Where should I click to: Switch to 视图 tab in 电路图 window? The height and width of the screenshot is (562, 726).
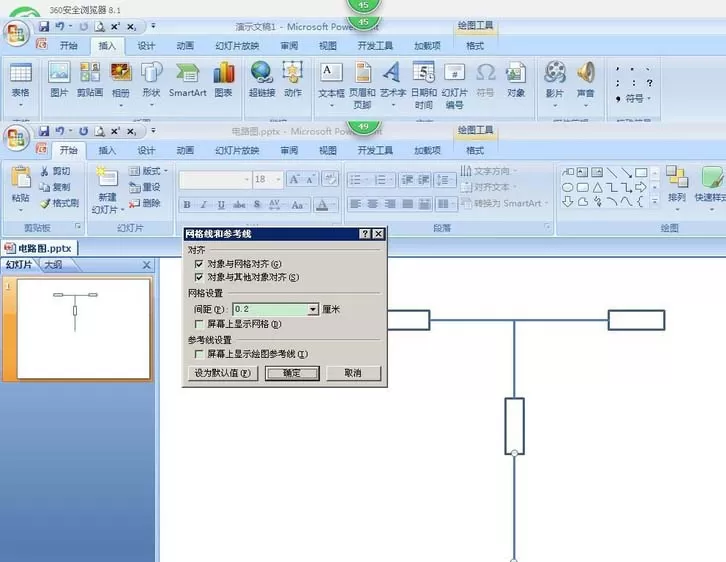328,150
